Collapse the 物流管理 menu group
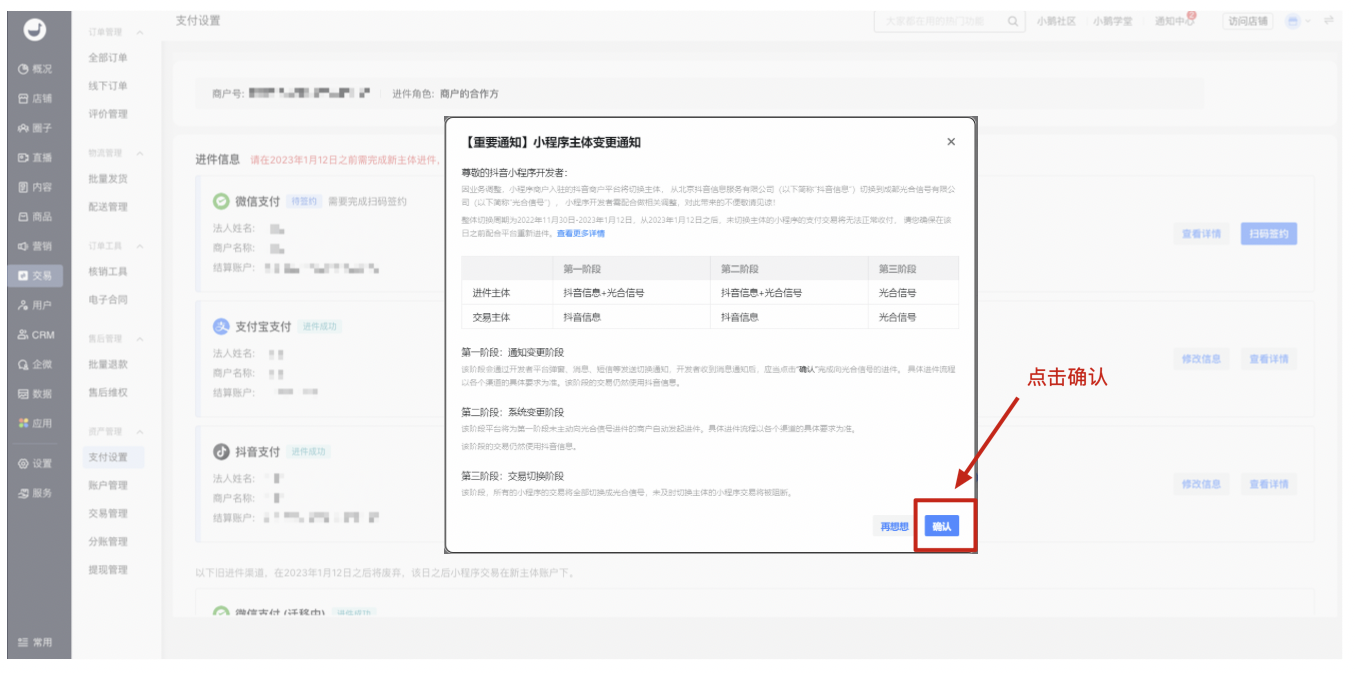Image resolution: width=1355 pixels, height=673 pixels. coord(139,153)
